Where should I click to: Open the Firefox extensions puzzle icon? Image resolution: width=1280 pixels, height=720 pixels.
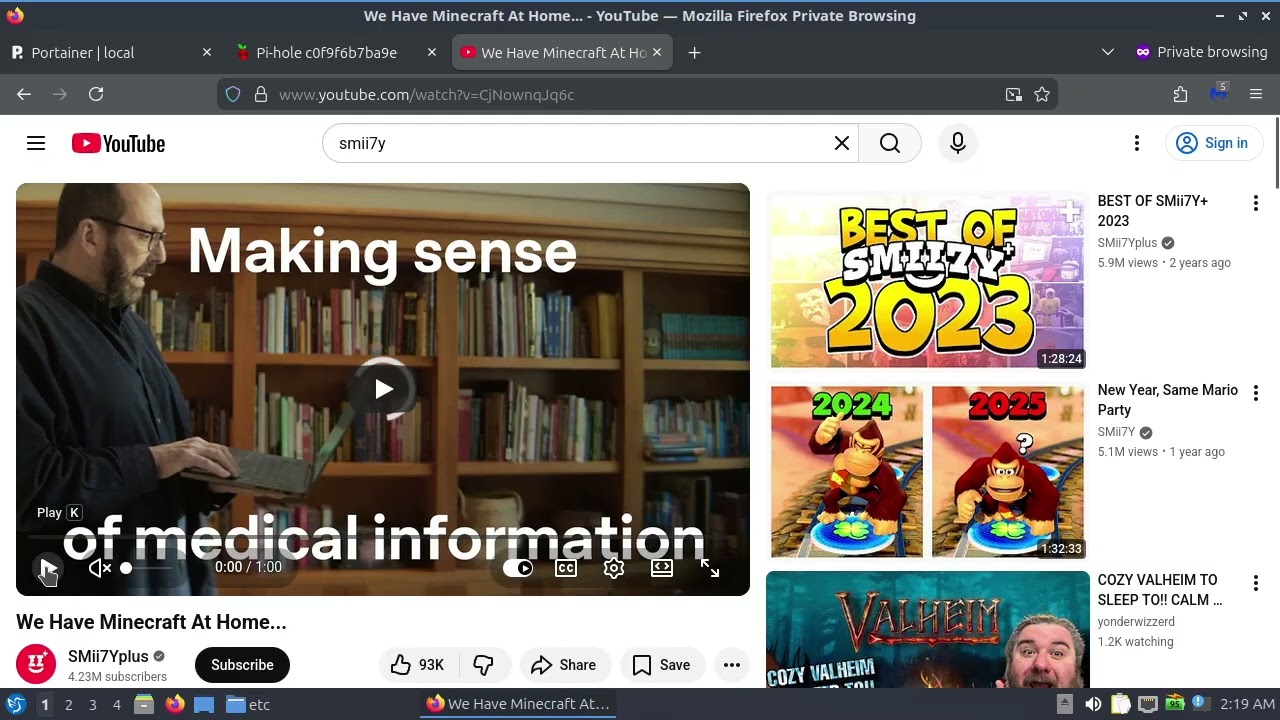[1180, 94]
